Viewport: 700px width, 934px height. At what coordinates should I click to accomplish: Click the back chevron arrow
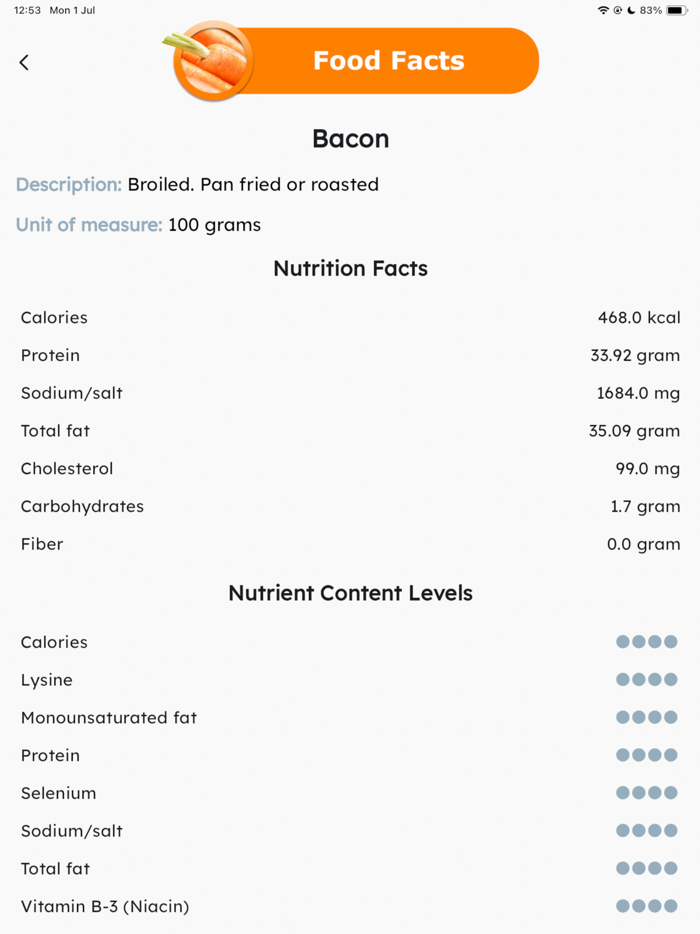(x=23, y=62)
